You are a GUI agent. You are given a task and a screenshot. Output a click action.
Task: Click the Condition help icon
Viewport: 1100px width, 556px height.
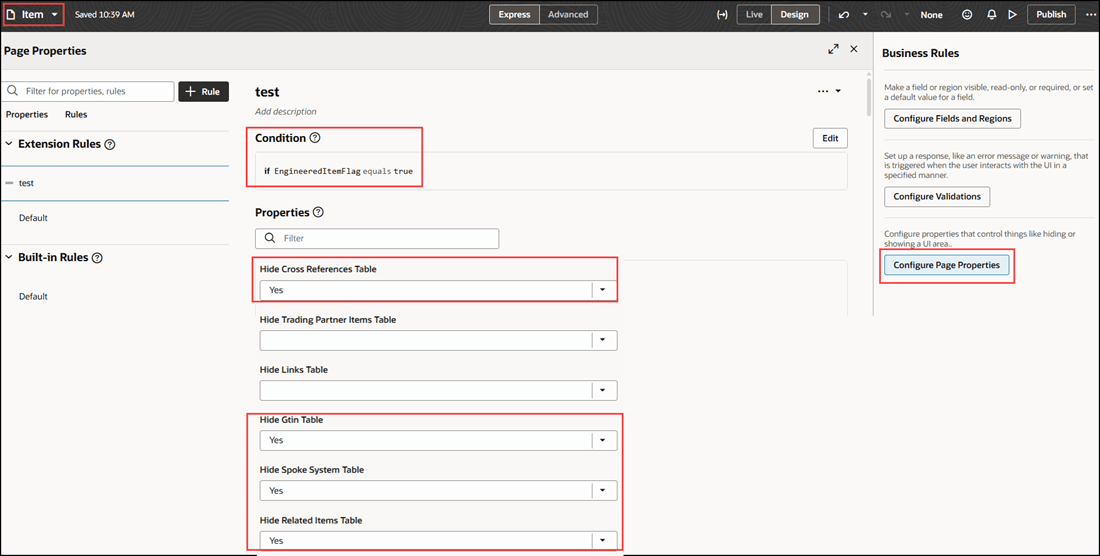pos(315,138)
